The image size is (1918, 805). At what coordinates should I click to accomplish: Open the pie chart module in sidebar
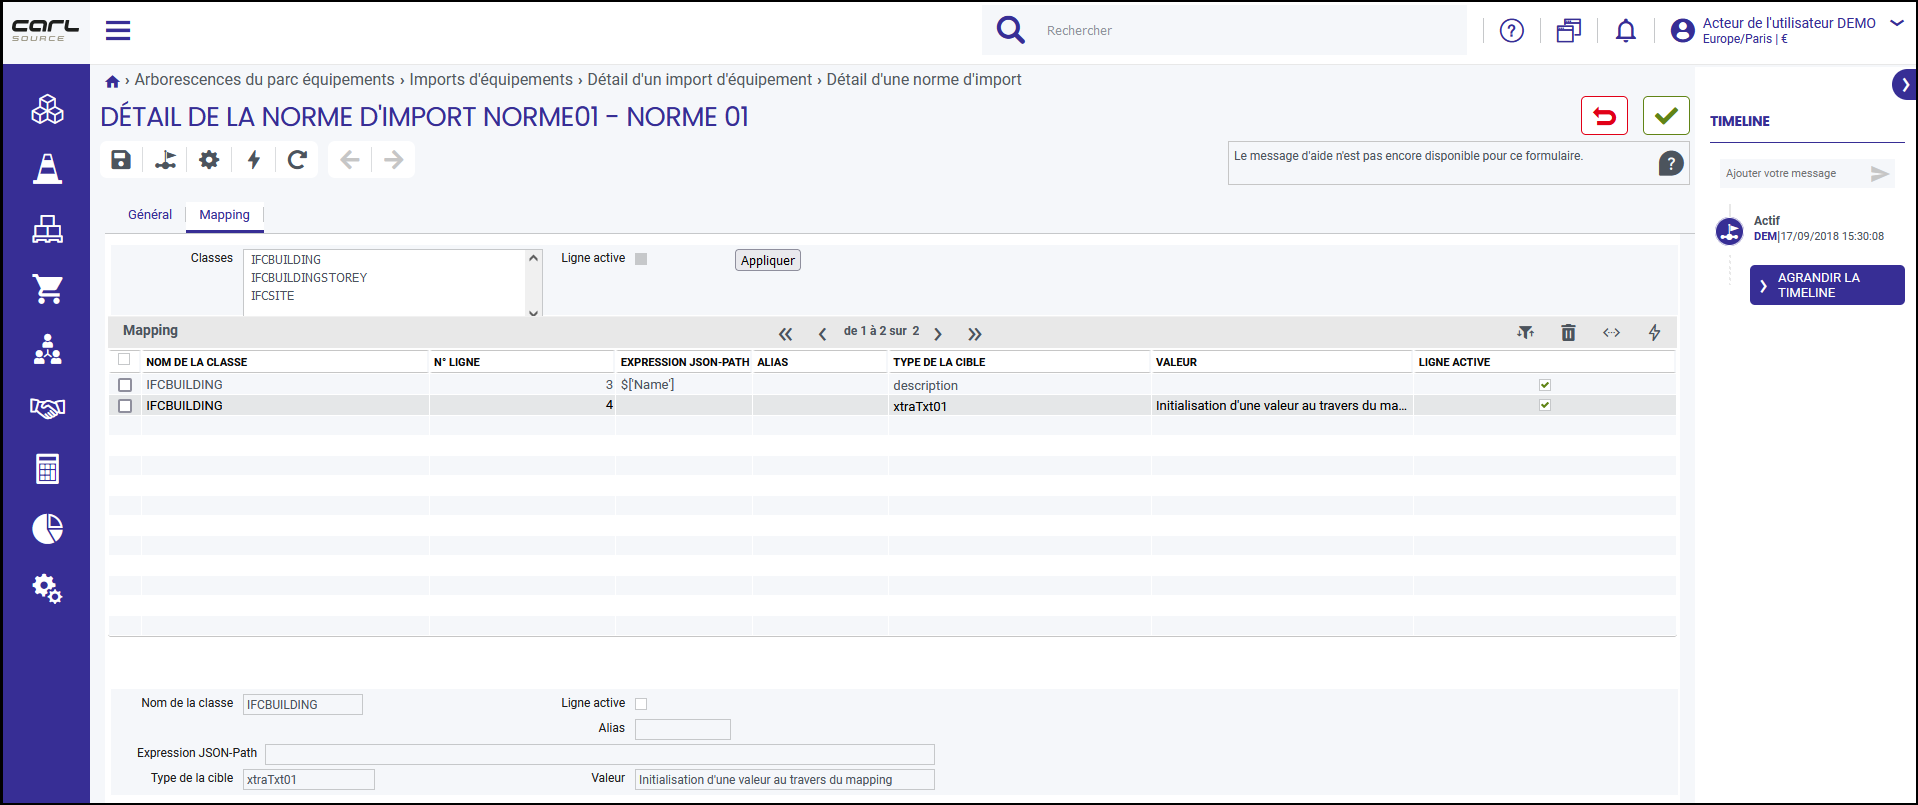click(x=47, y=528)
